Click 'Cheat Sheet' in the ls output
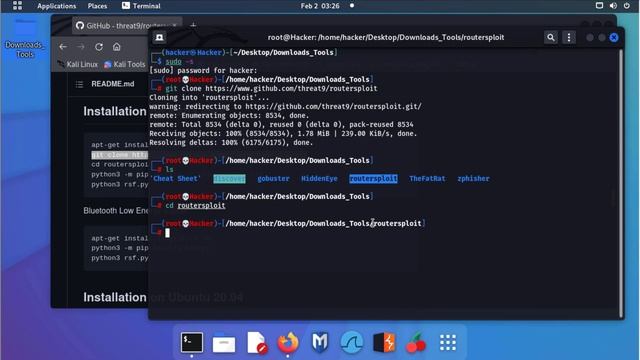This screenshot has height=360, width=640. [176, 179]
